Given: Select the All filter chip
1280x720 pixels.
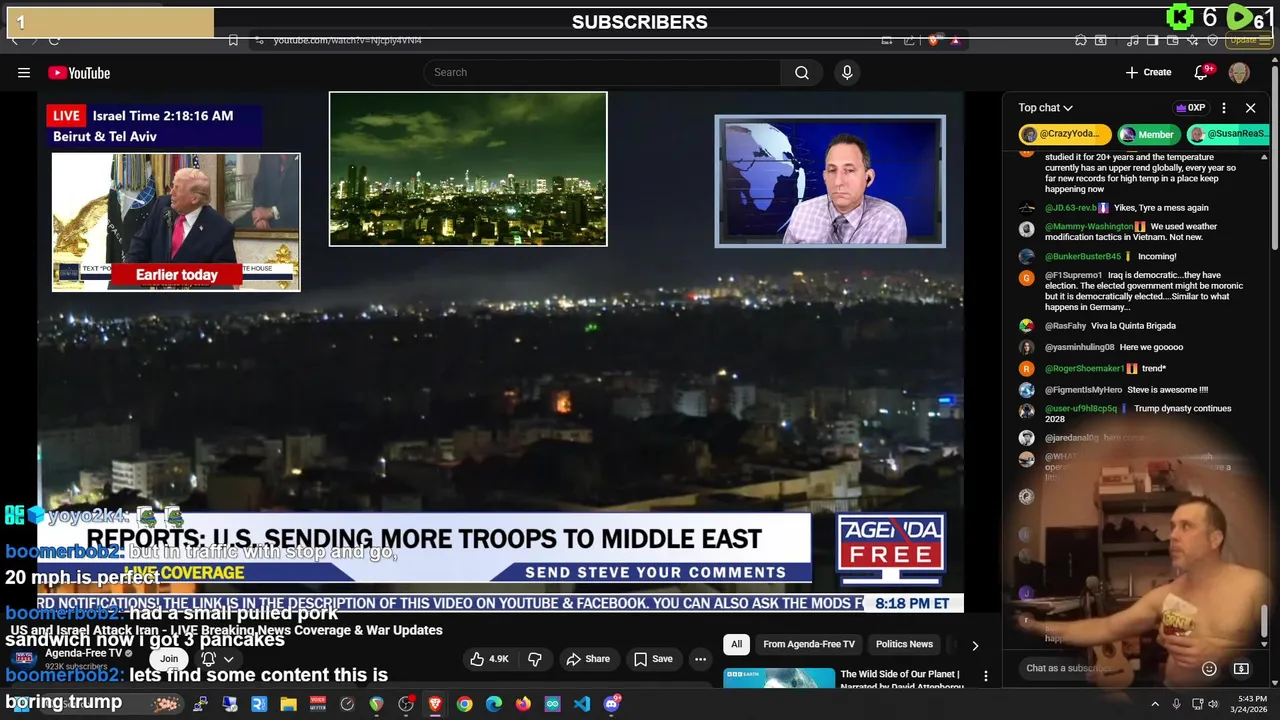Looking at the screenshot, I should (736, 645).
